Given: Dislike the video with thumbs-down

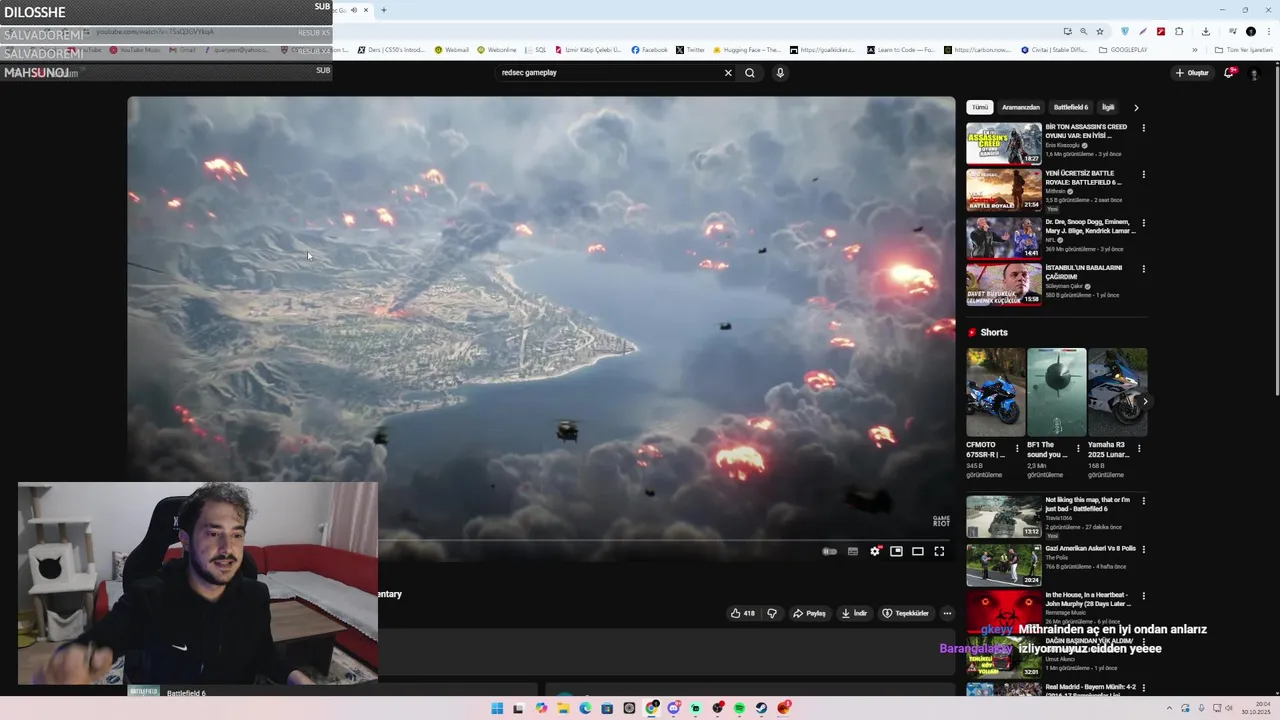Looking at the screenshot, I should (771, 613).
